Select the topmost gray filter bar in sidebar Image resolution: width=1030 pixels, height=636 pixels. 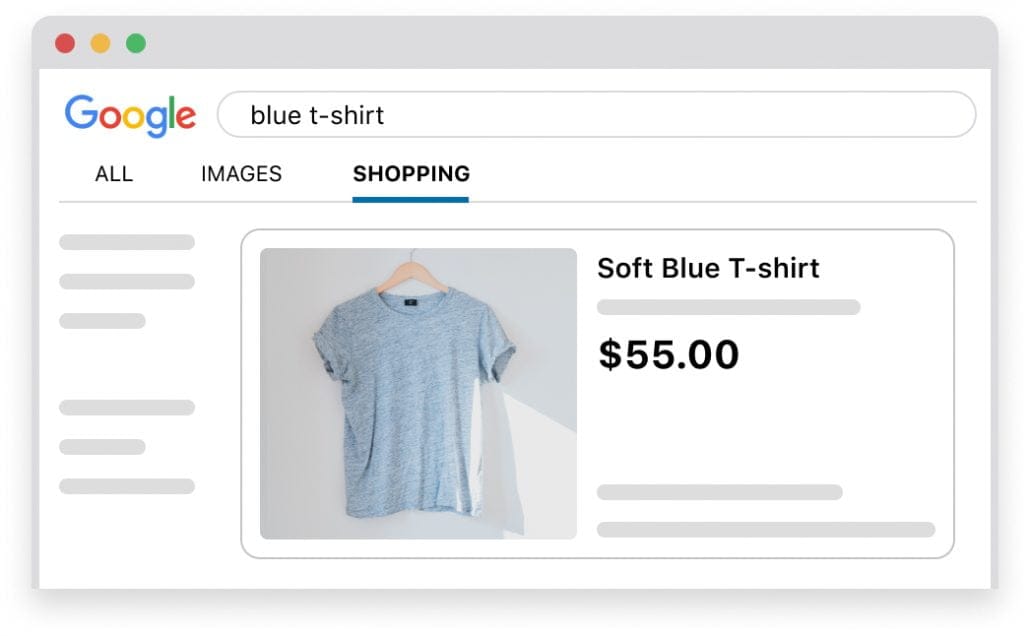tap(127, 242)
